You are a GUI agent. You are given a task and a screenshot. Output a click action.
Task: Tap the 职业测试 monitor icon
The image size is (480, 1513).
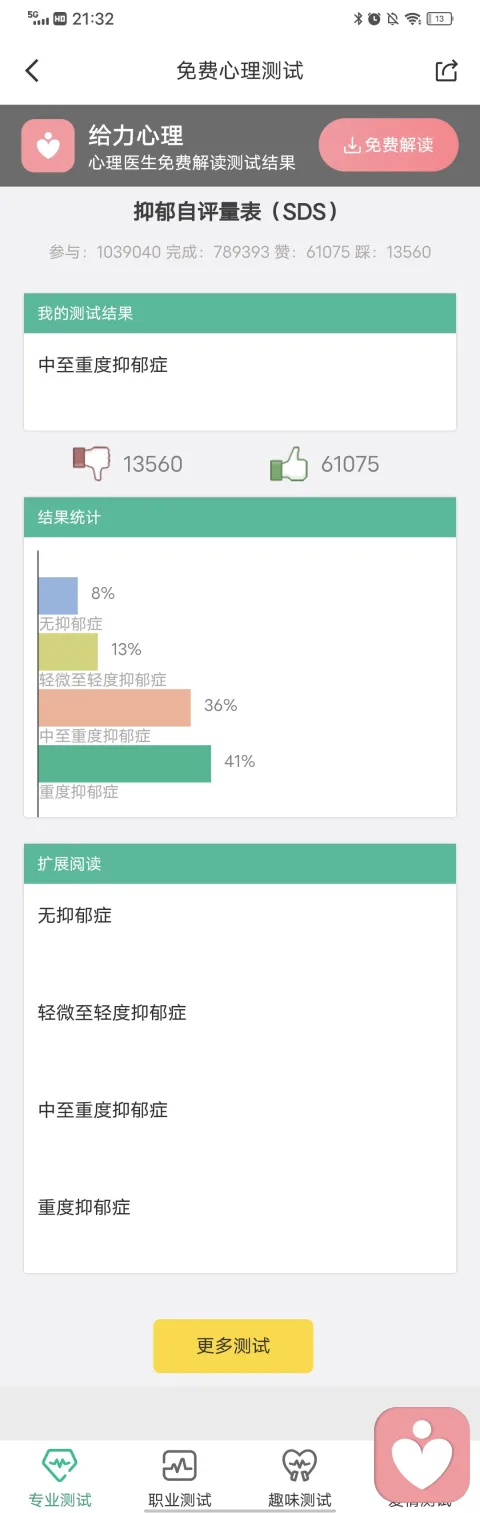180,1466
